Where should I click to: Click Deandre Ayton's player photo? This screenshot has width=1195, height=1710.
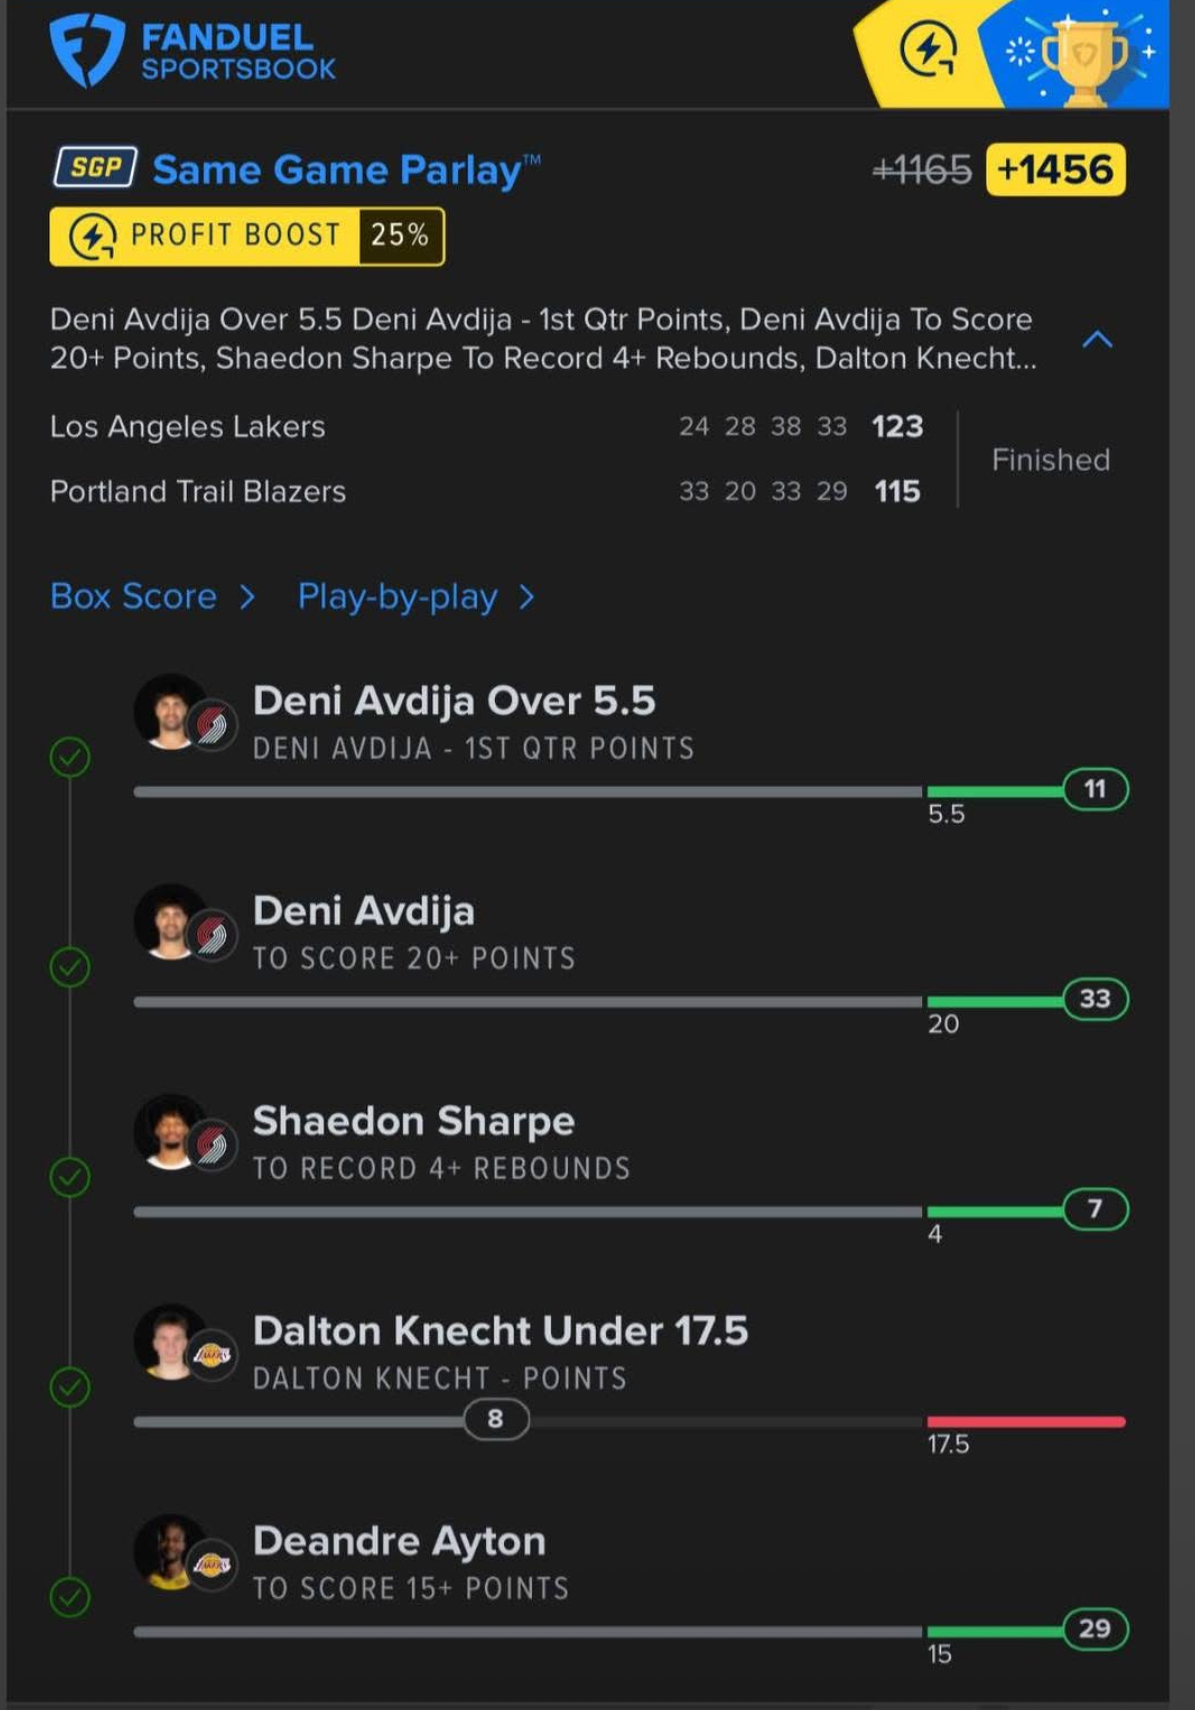tap(170, 1551)
